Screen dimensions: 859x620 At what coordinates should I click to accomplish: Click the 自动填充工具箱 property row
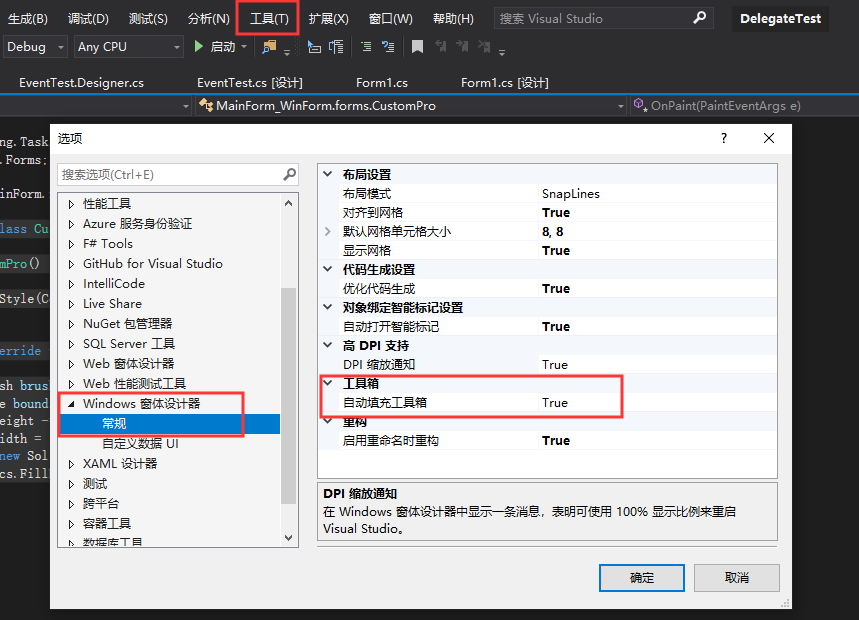coord(548,403)
